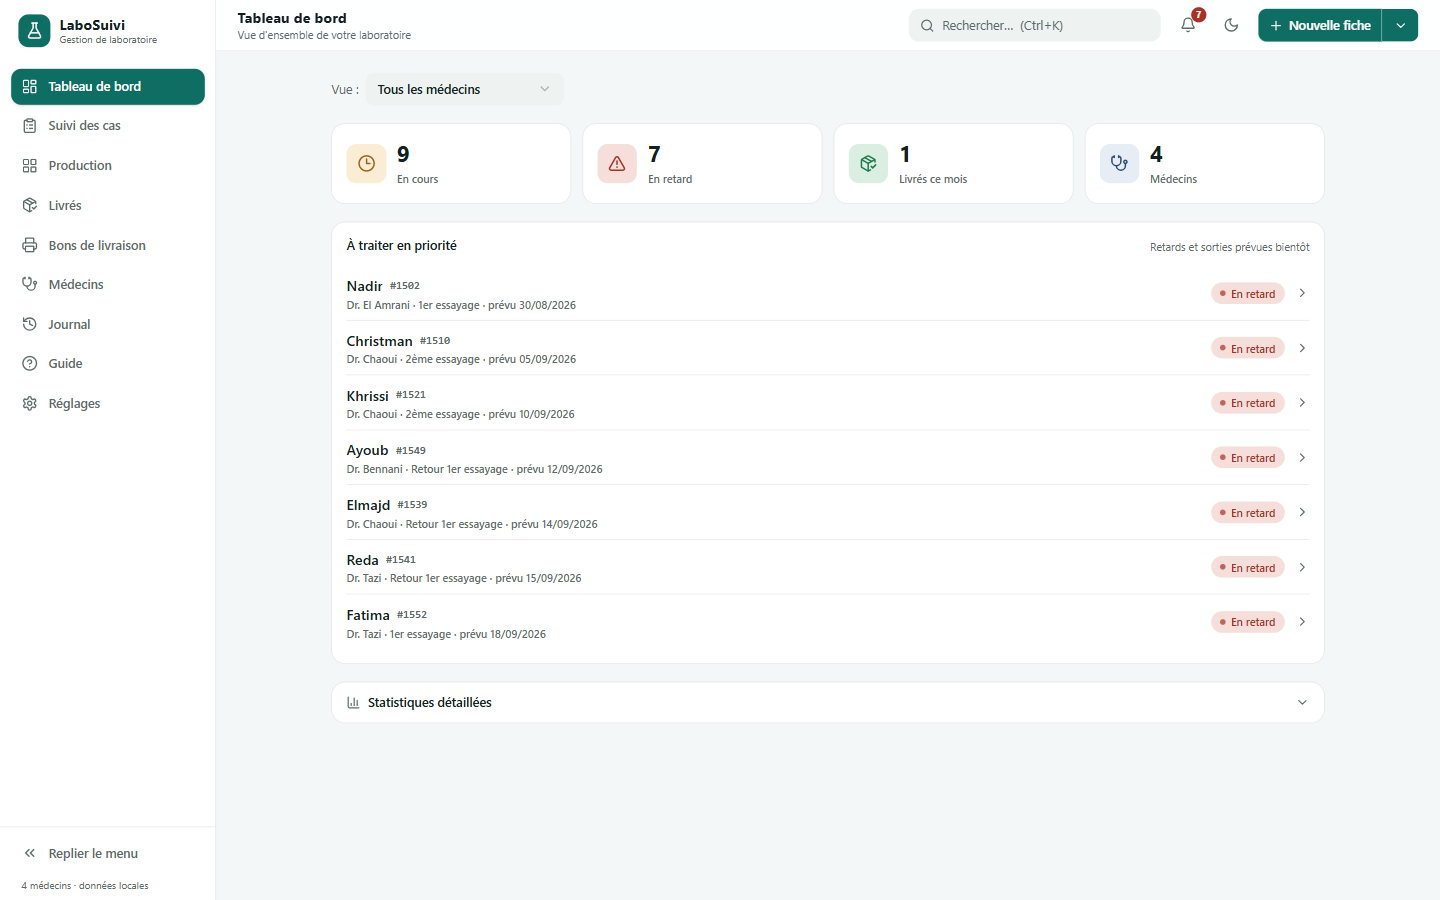Open Elmajd #1539 row chevron
The image size is (1440, 900).
click(1302, 512)
